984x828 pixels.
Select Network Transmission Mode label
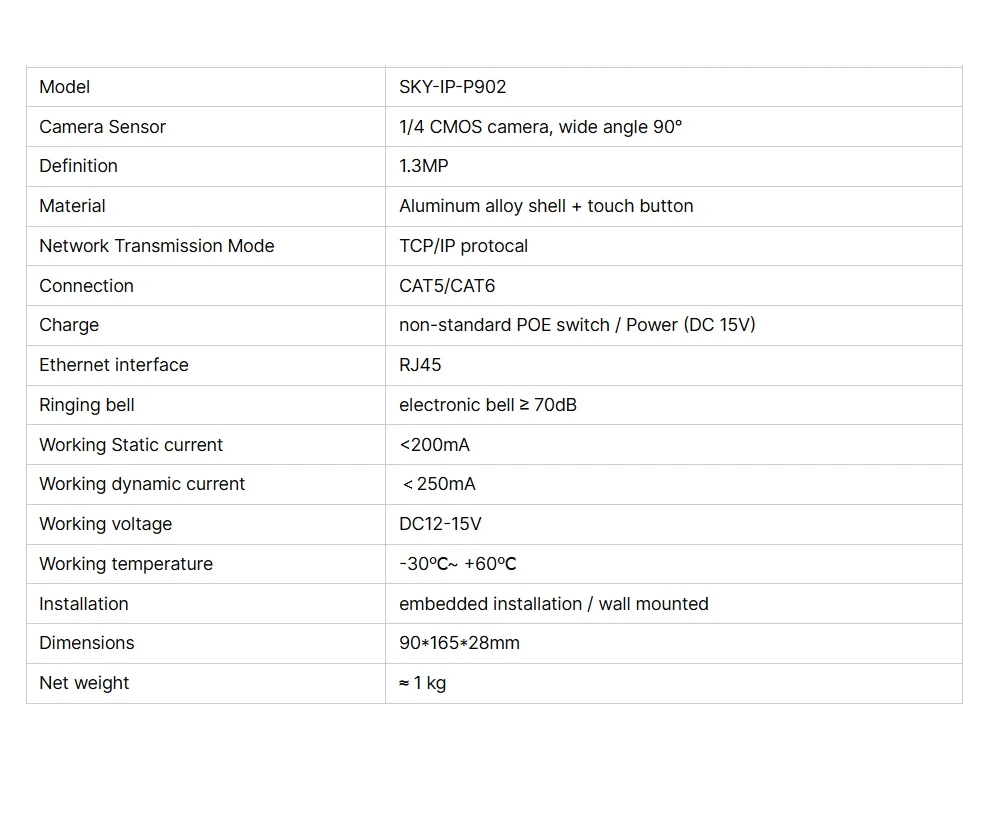(156, 246)
